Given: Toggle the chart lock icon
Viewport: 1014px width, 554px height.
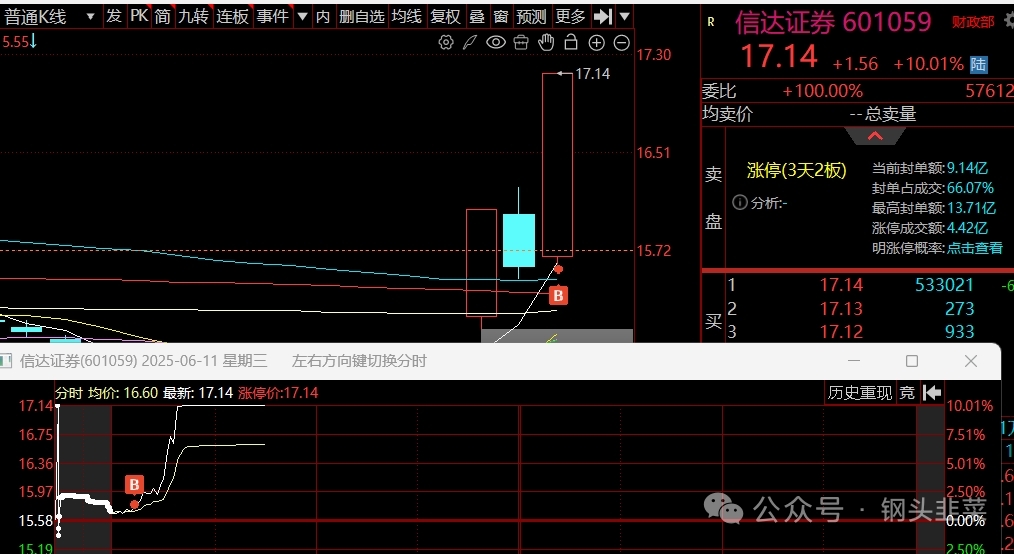Looking at the screenshot, I should point(570,43).
